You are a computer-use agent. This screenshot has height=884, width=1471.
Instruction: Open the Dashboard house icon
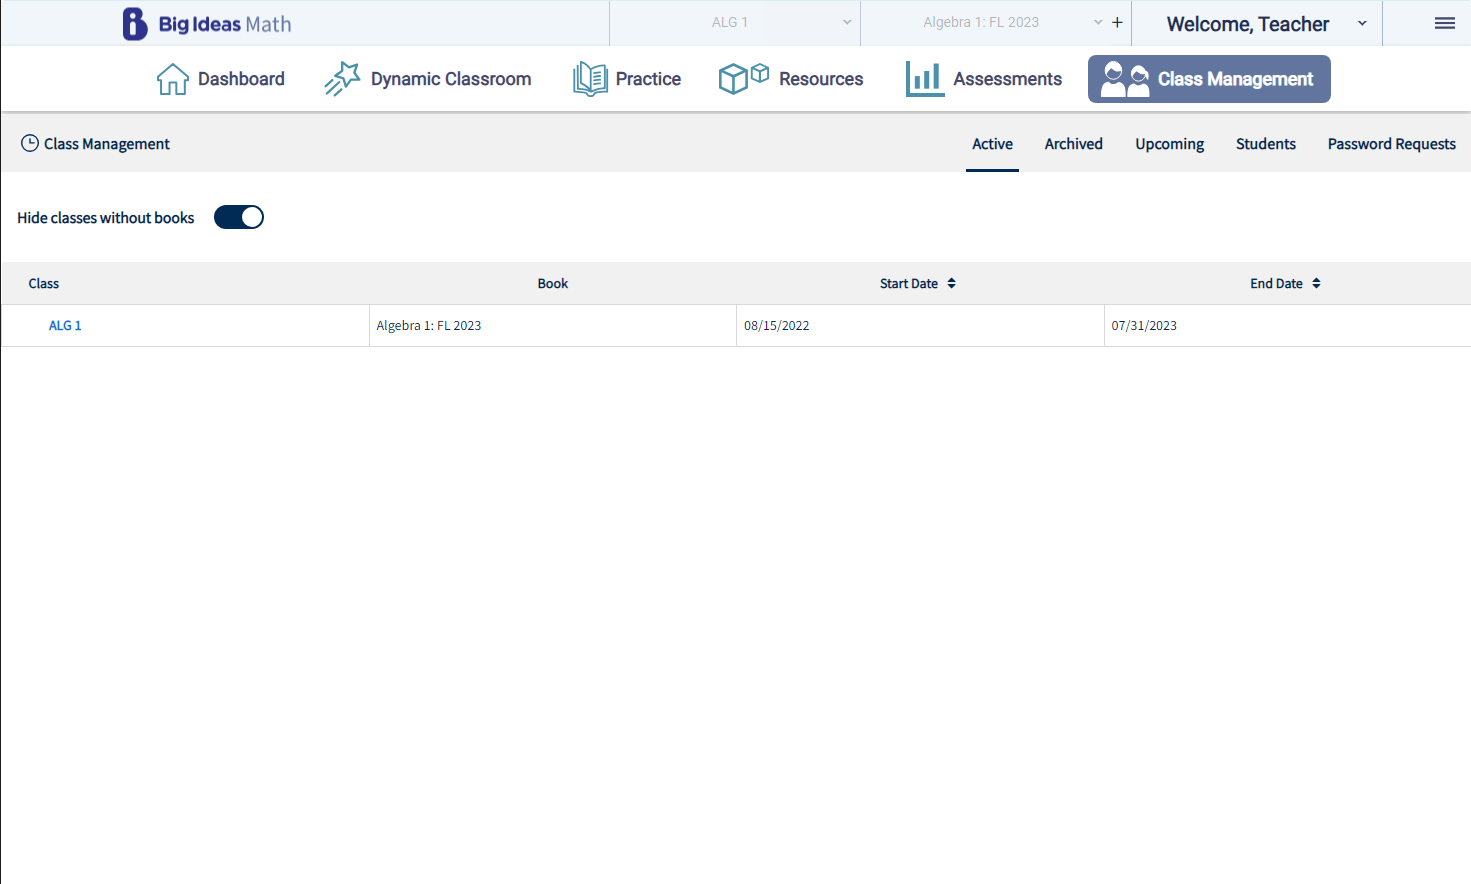tap(172, 79)
